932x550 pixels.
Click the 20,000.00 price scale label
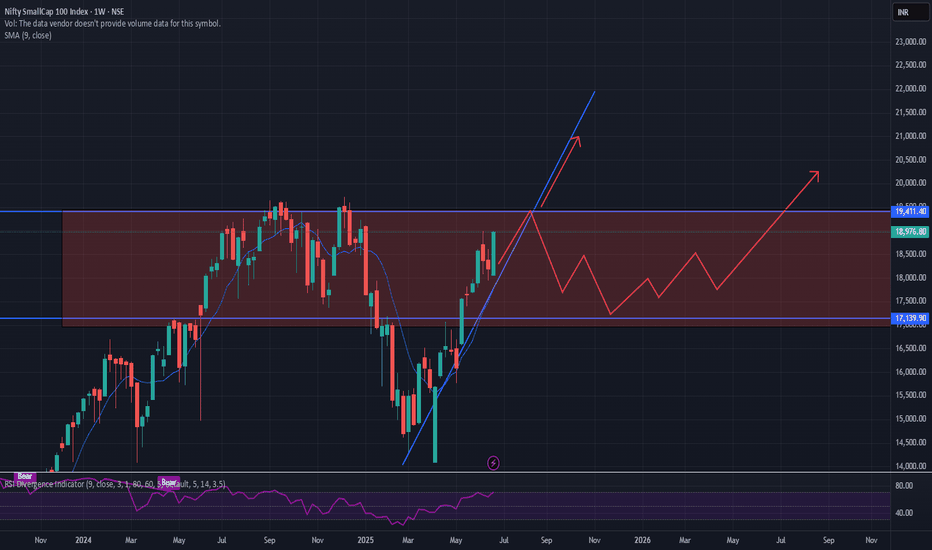pyautogui.click(x=911, y=183)
